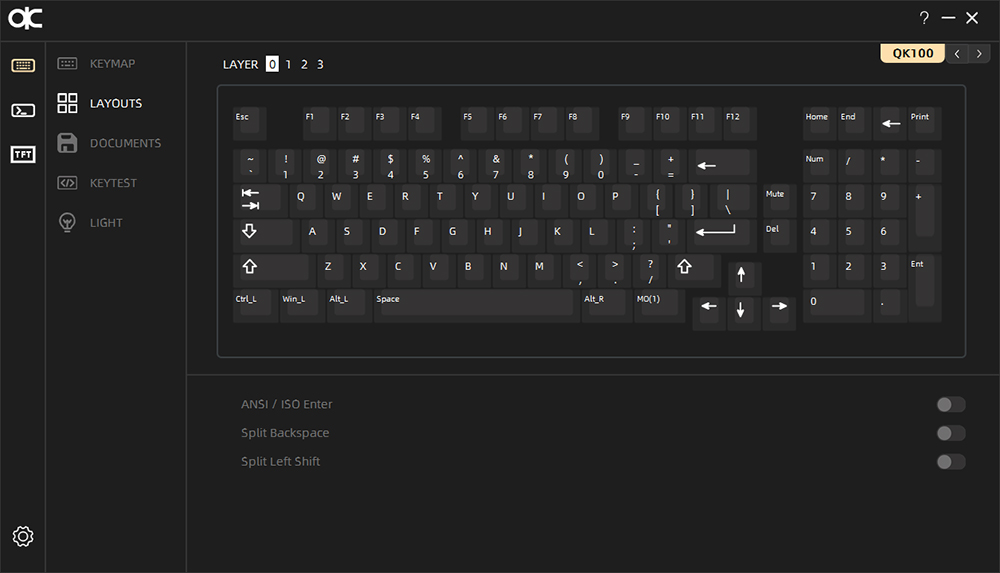
Task: Select the Esc key
Action: click(249, 123)
